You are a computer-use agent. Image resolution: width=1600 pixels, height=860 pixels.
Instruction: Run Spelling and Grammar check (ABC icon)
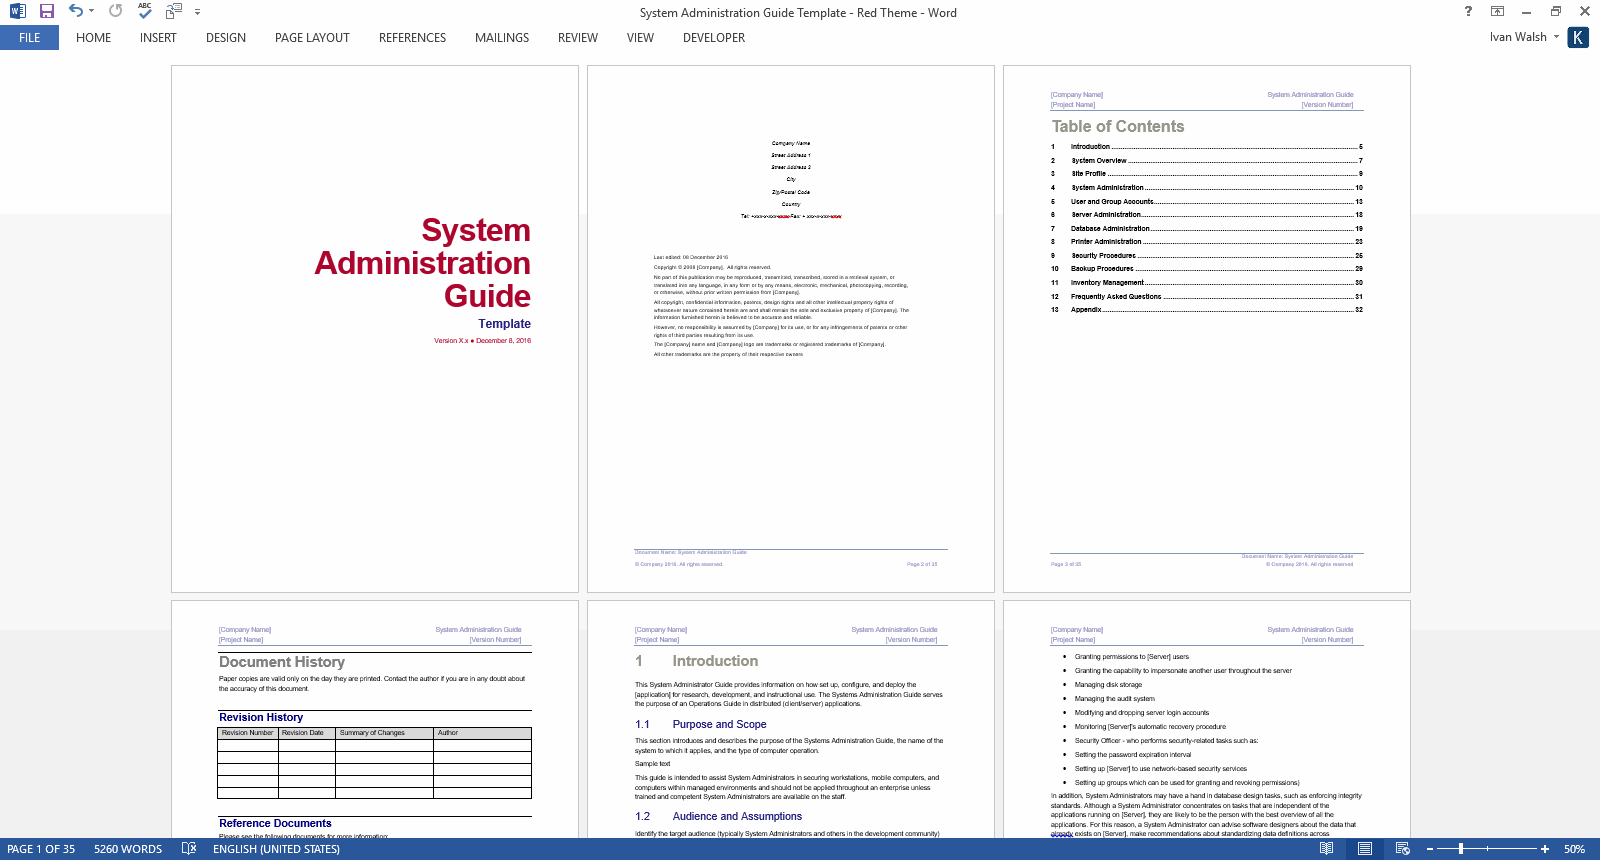145,11
